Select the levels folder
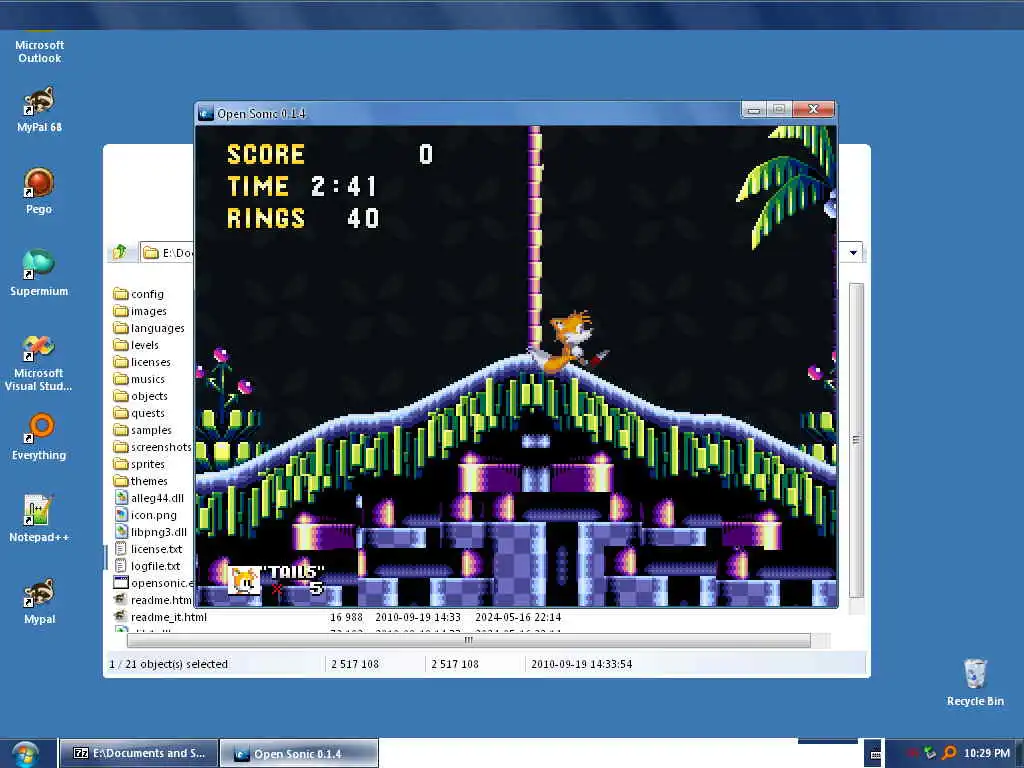This screenshot has height=768, width=1024. pos(136,345)
